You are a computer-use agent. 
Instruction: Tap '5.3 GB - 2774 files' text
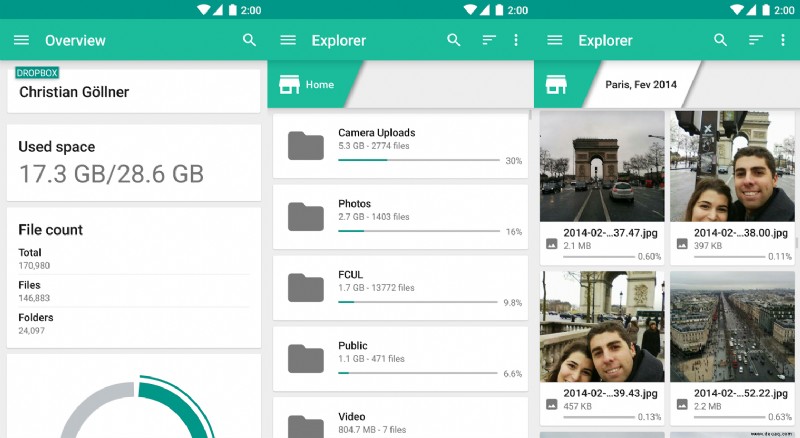pyautogui.click(x=373, y=146)
